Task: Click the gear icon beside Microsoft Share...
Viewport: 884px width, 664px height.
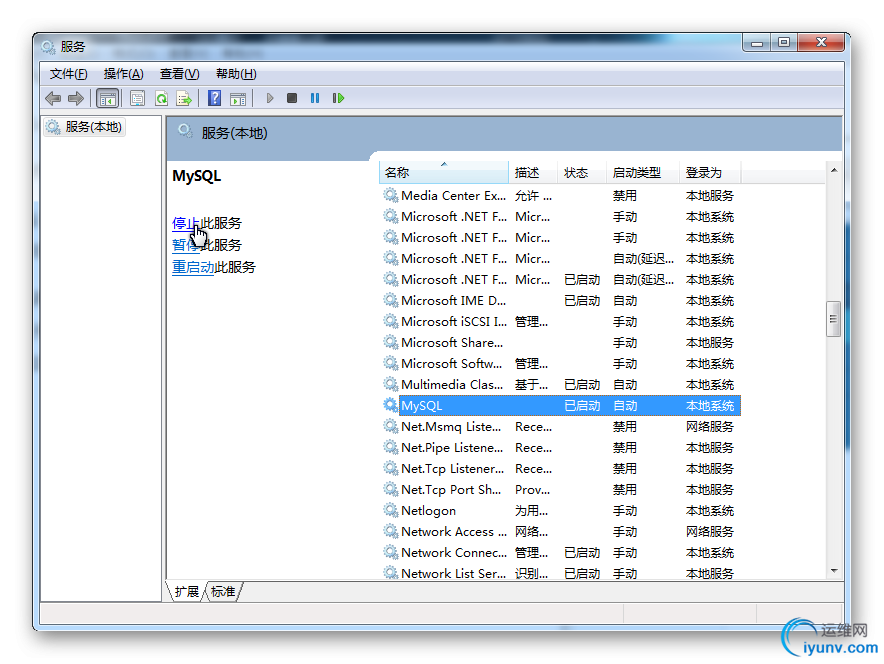Action: coord(390,342)
